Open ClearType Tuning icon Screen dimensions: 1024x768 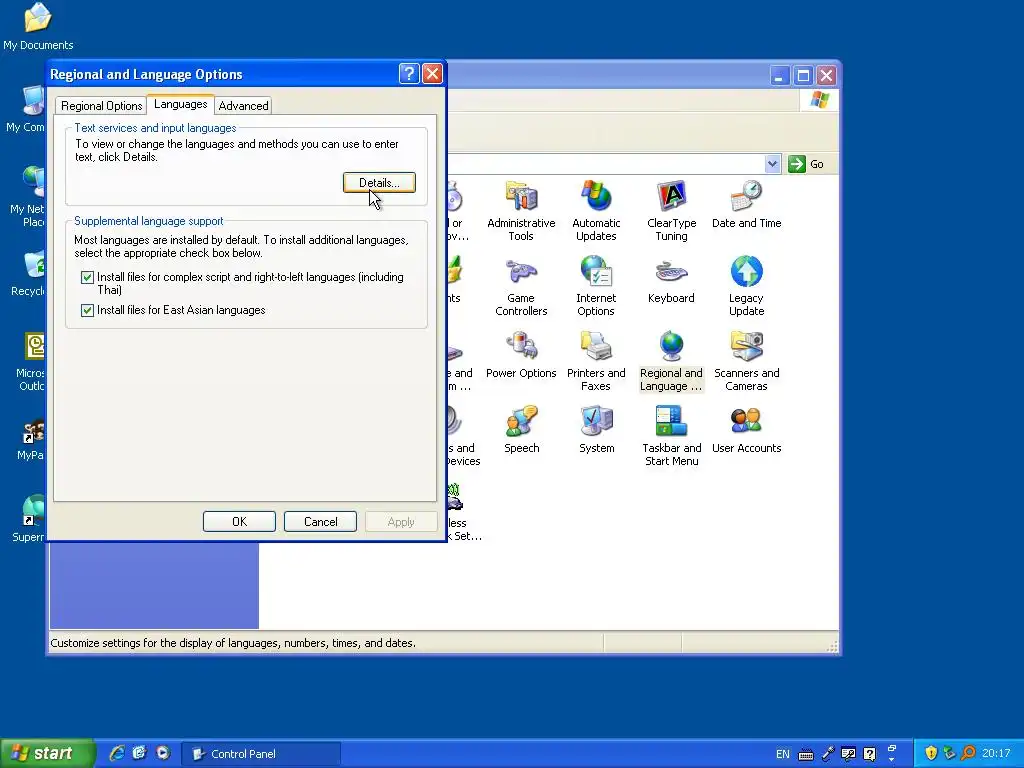tap(671, 210)
